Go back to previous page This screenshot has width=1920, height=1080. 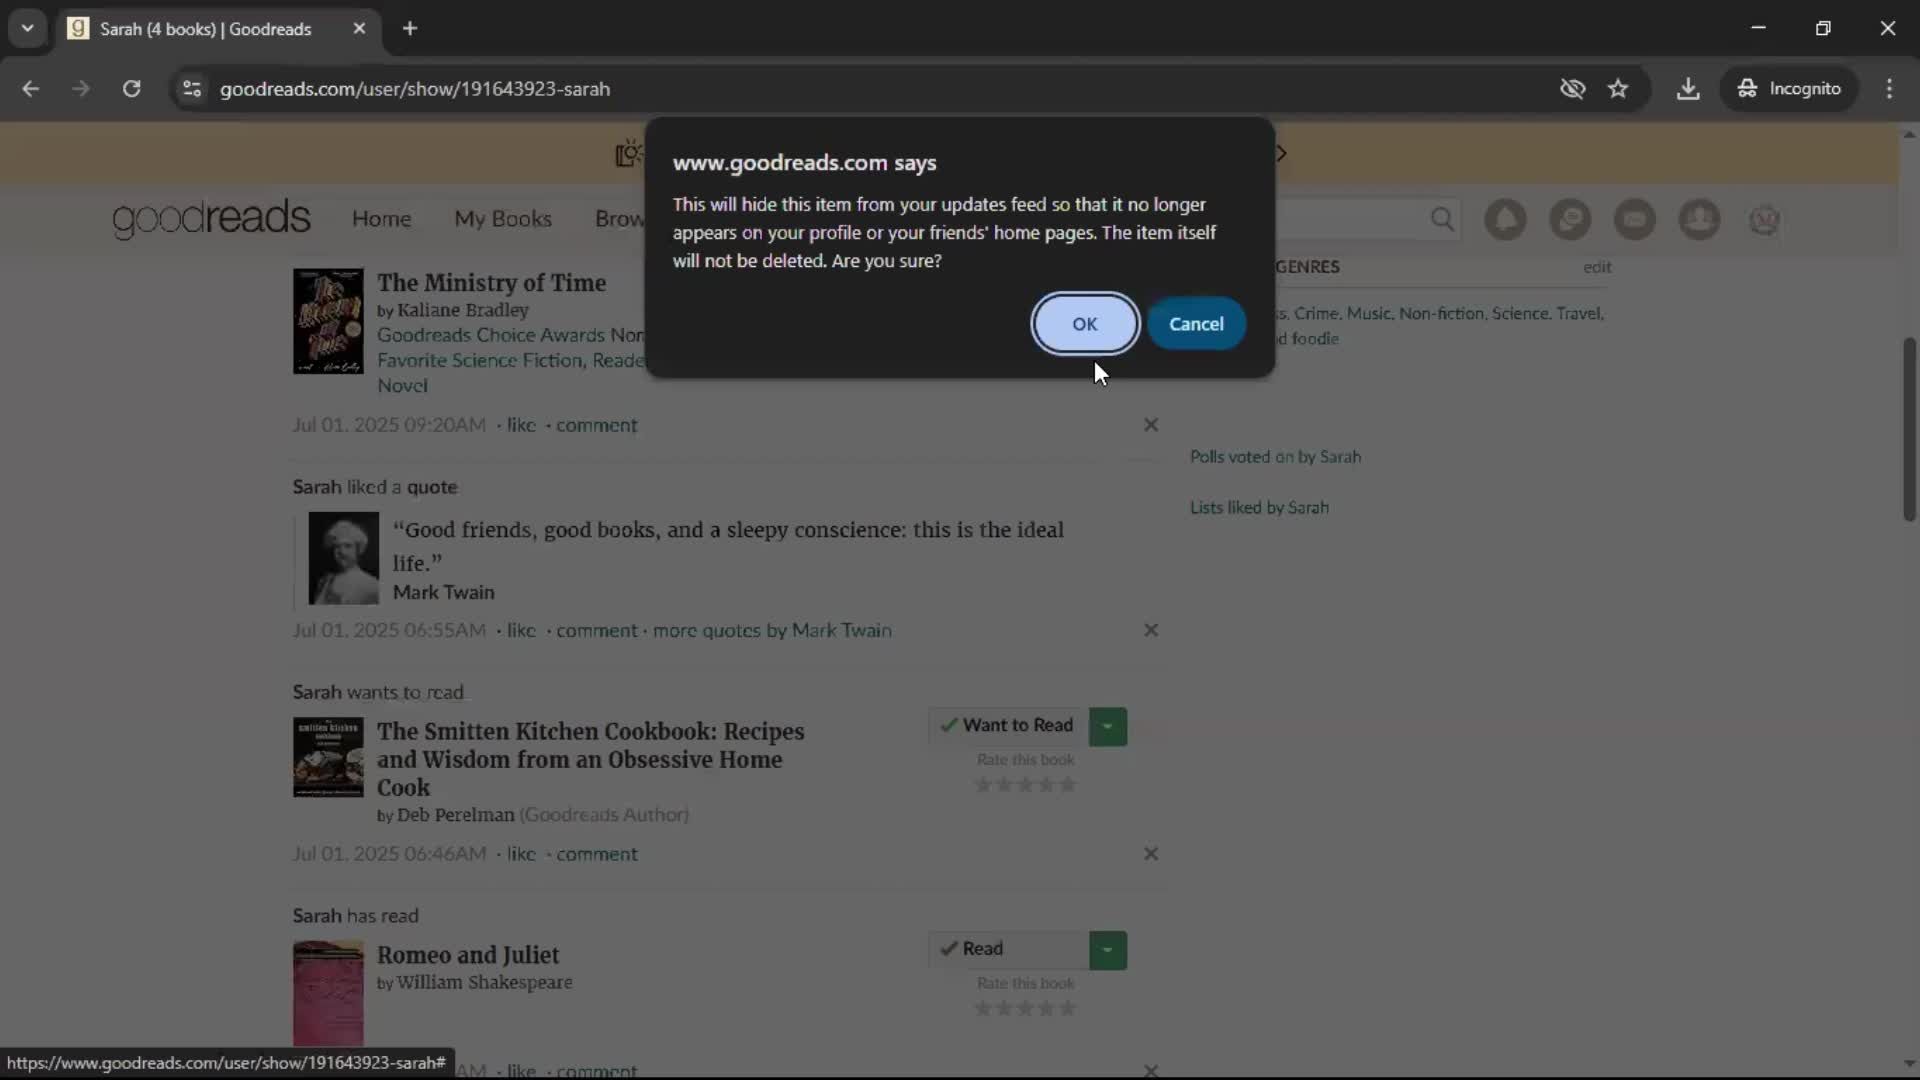(x=30, y=89)
